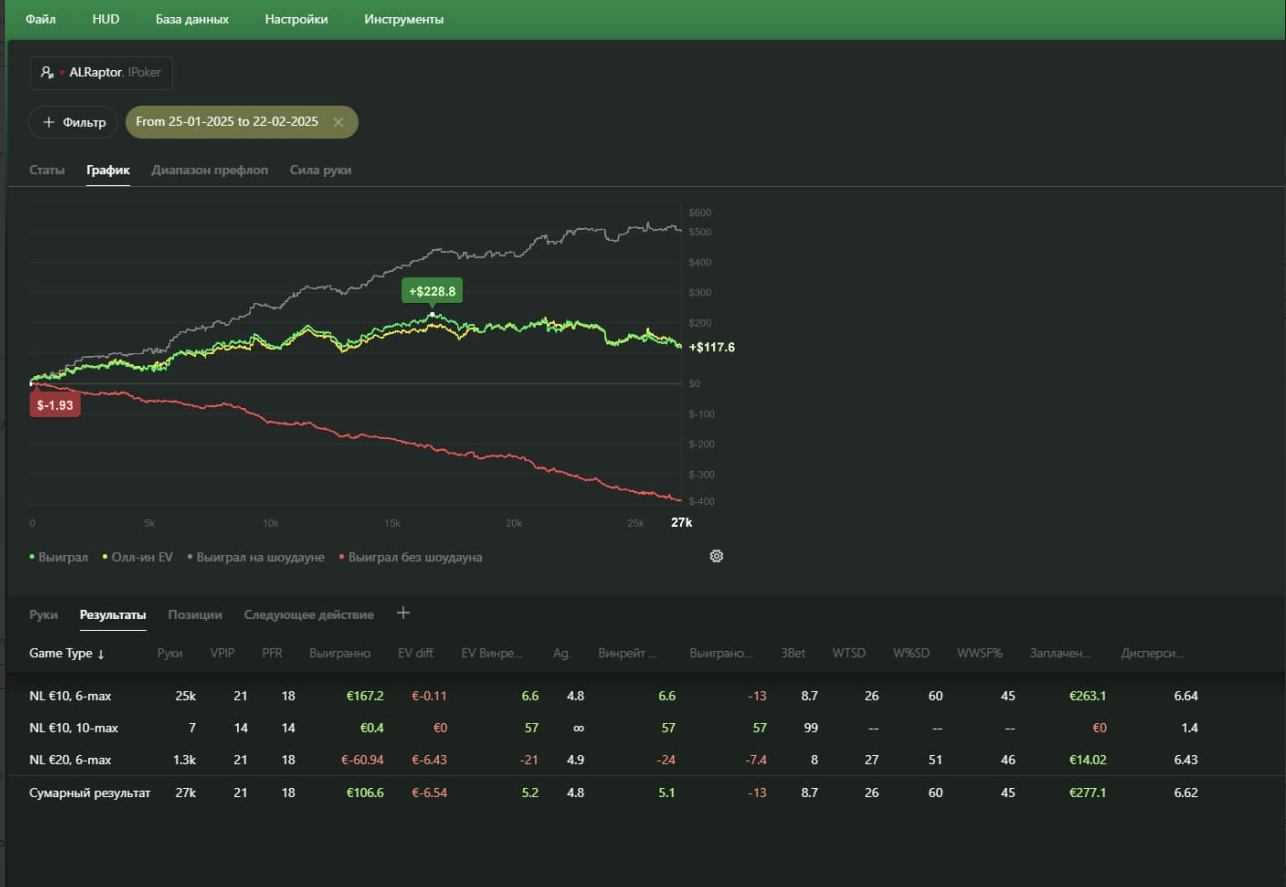Open the Руки tab in lower panel
The image size is (1286, 887).
point(43,615)
